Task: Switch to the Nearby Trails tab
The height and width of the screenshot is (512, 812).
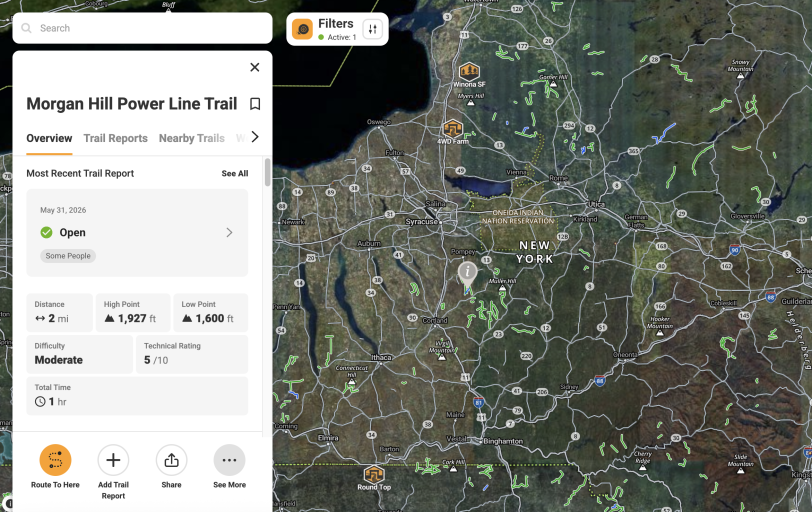Action: click(192, 138)
